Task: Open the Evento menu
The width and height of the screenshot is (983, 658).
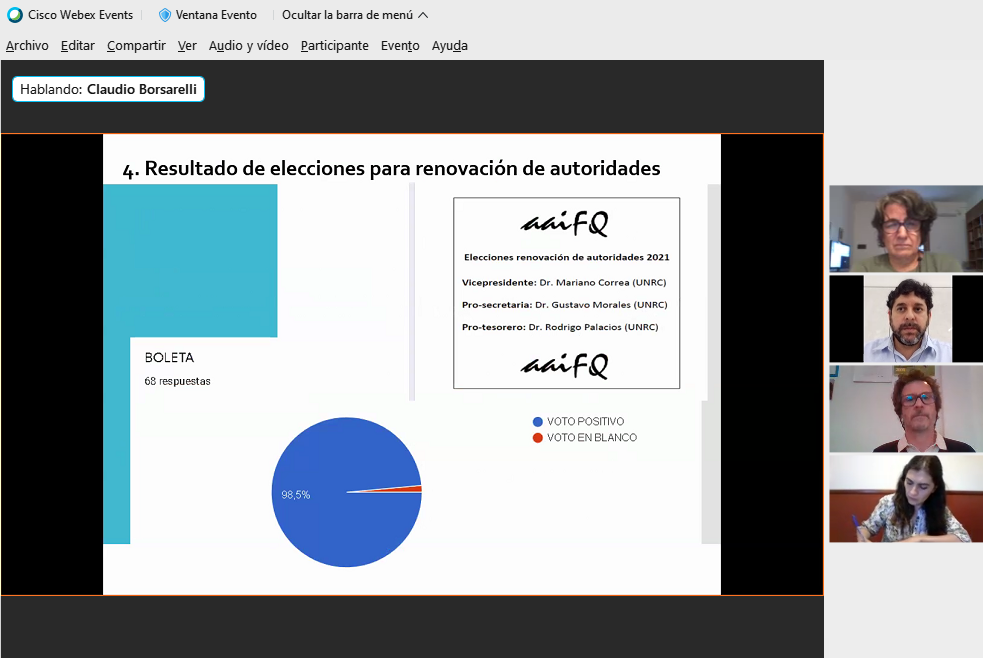Action: click(x=400, y=46)
